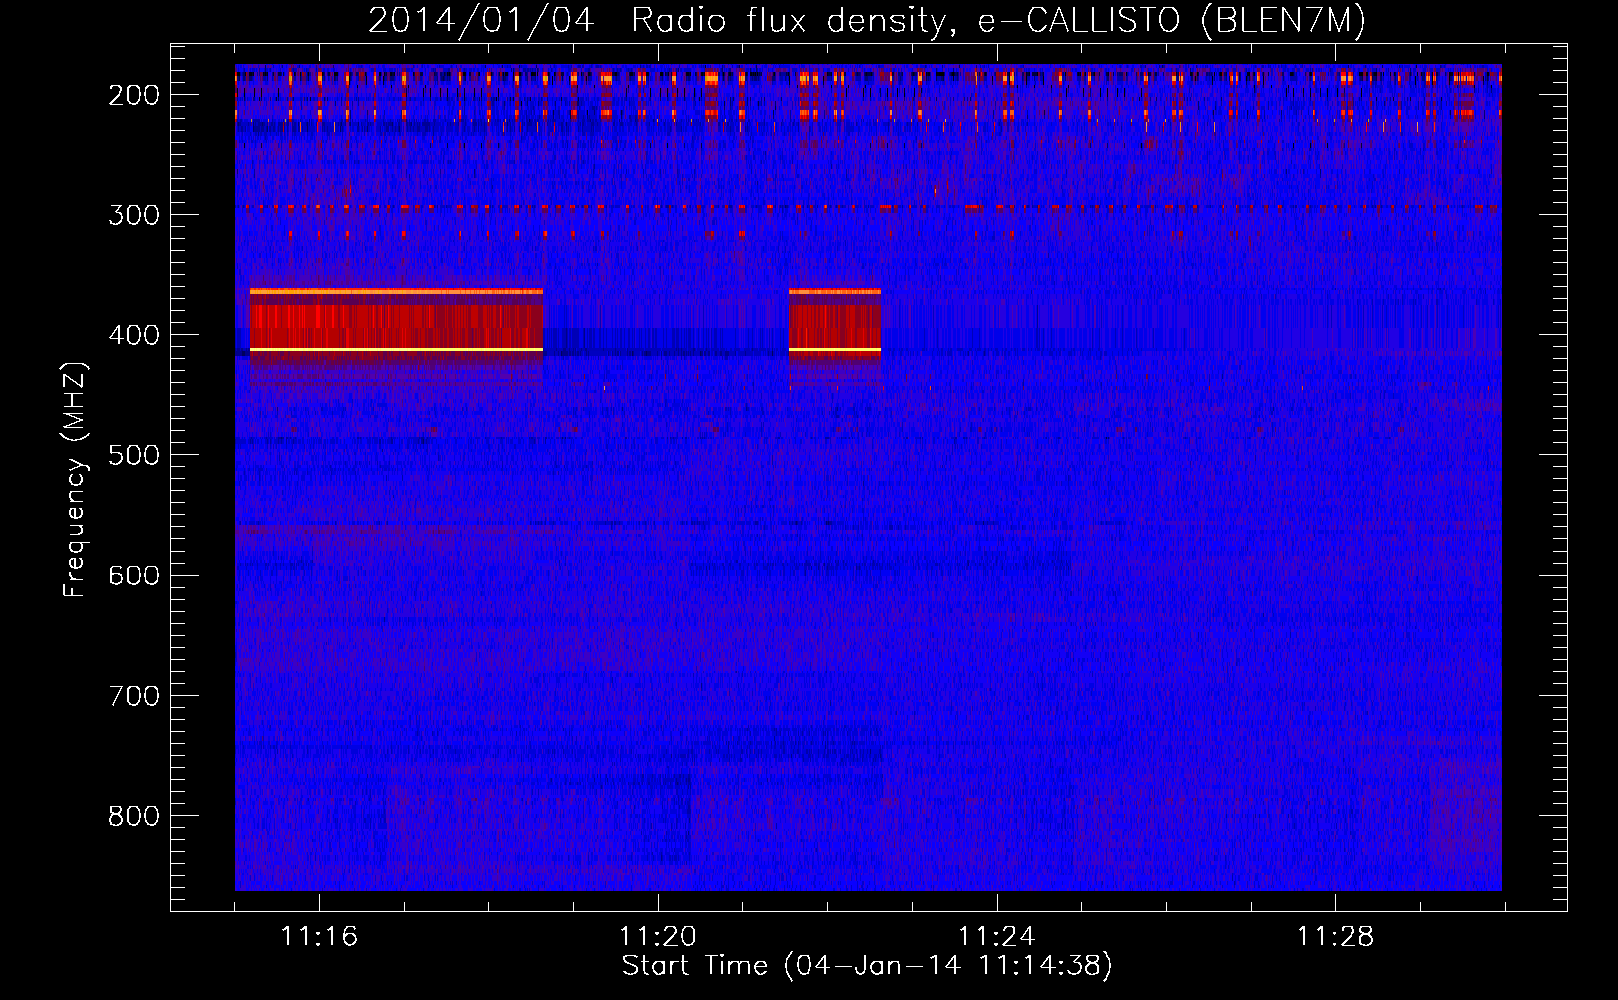Click the 11:16 time tick label

pos(319,936)
